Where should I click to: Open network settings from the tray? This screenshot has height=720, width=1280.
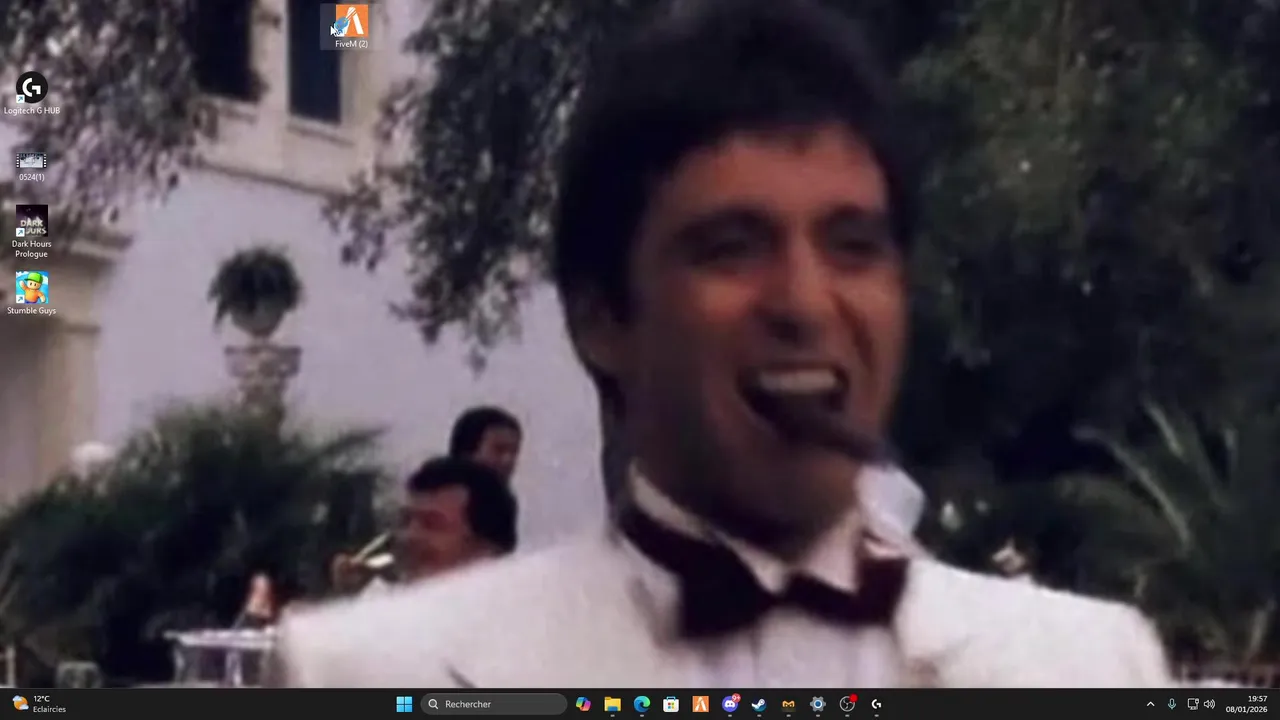click(x=1193, y=704)
